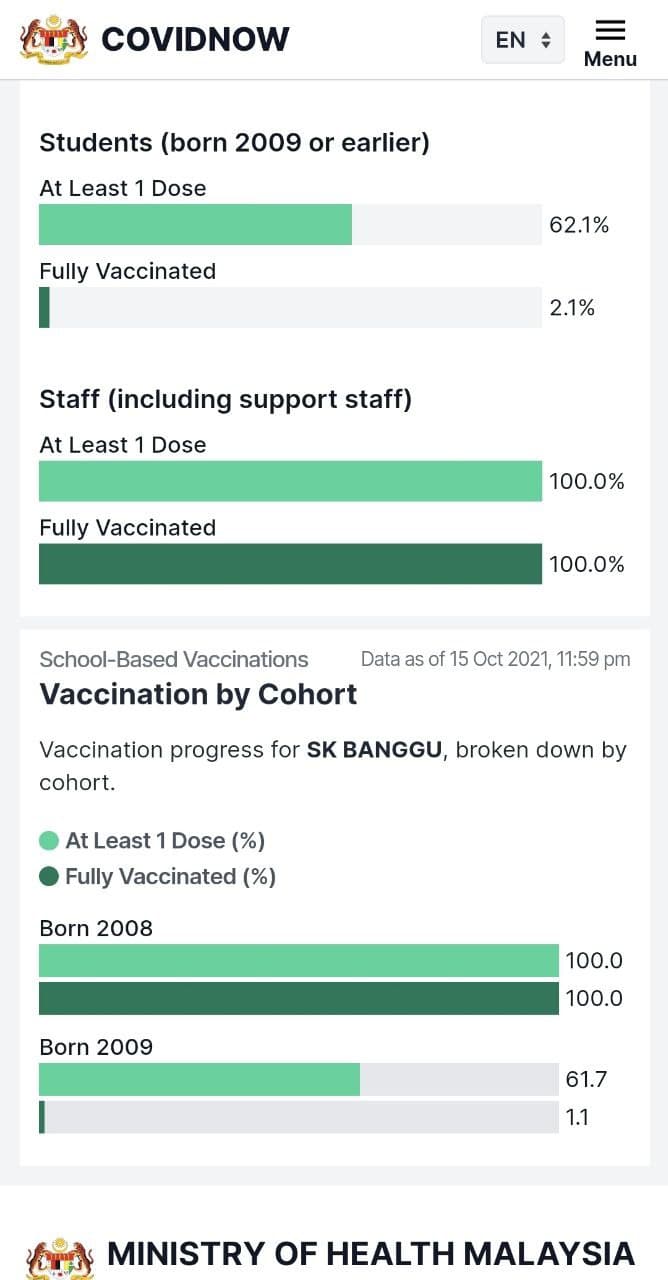Click the Born 2009 at least 1 dose bar
The width and height of the screenshot is (668, 1280).
click(199, 1080)
